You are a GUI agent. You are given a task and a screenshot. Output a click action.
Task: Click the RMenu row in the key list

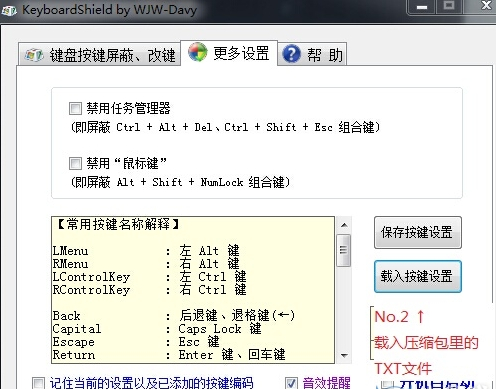coord(146,264)
